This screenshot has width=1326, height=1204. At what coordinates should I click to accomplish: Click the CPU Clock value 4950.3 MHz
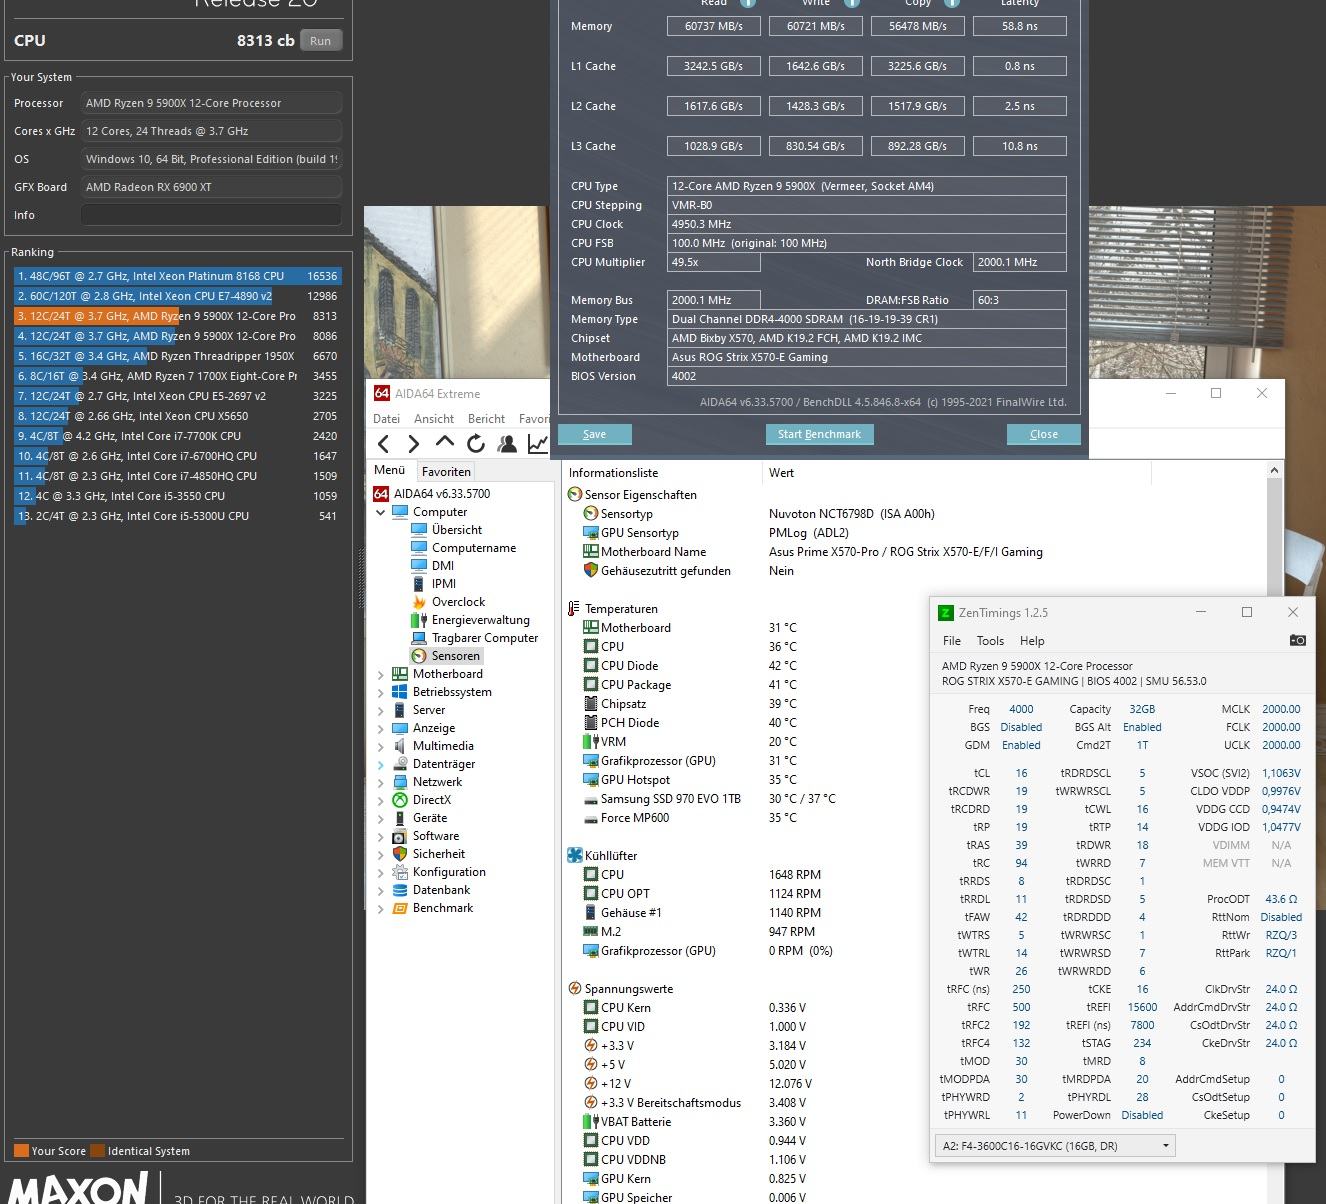(x=866, y=224)
